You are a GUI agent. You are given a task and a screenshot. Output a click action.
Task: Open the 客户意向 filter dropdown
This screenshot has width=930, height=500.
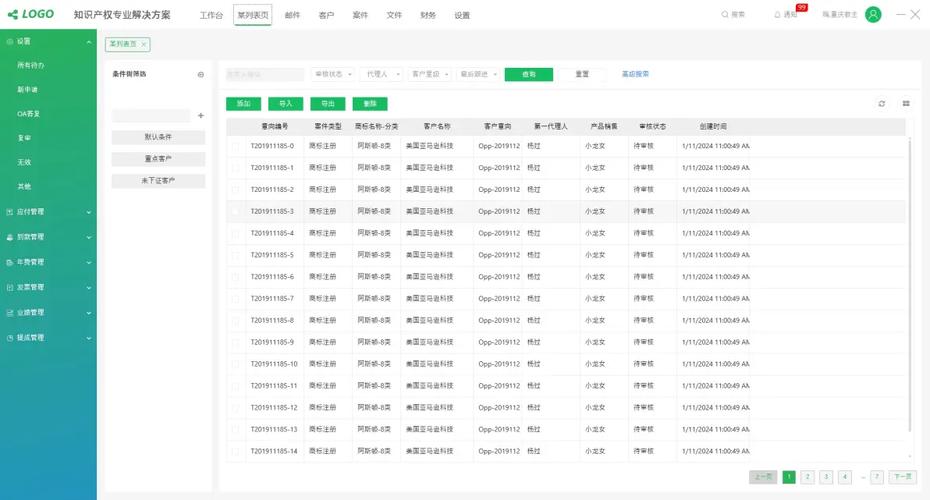point(429,74)
